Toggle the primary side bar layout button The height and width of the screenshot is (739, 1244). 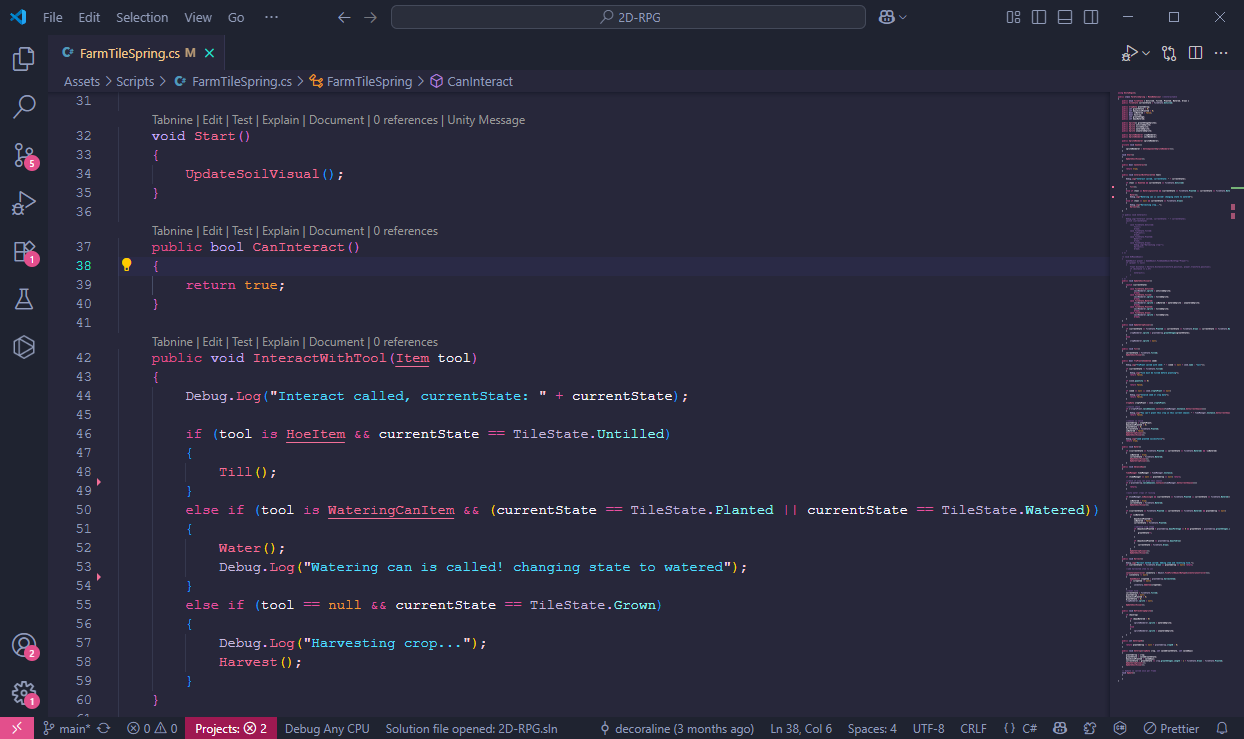click(x=1040, y=17)
